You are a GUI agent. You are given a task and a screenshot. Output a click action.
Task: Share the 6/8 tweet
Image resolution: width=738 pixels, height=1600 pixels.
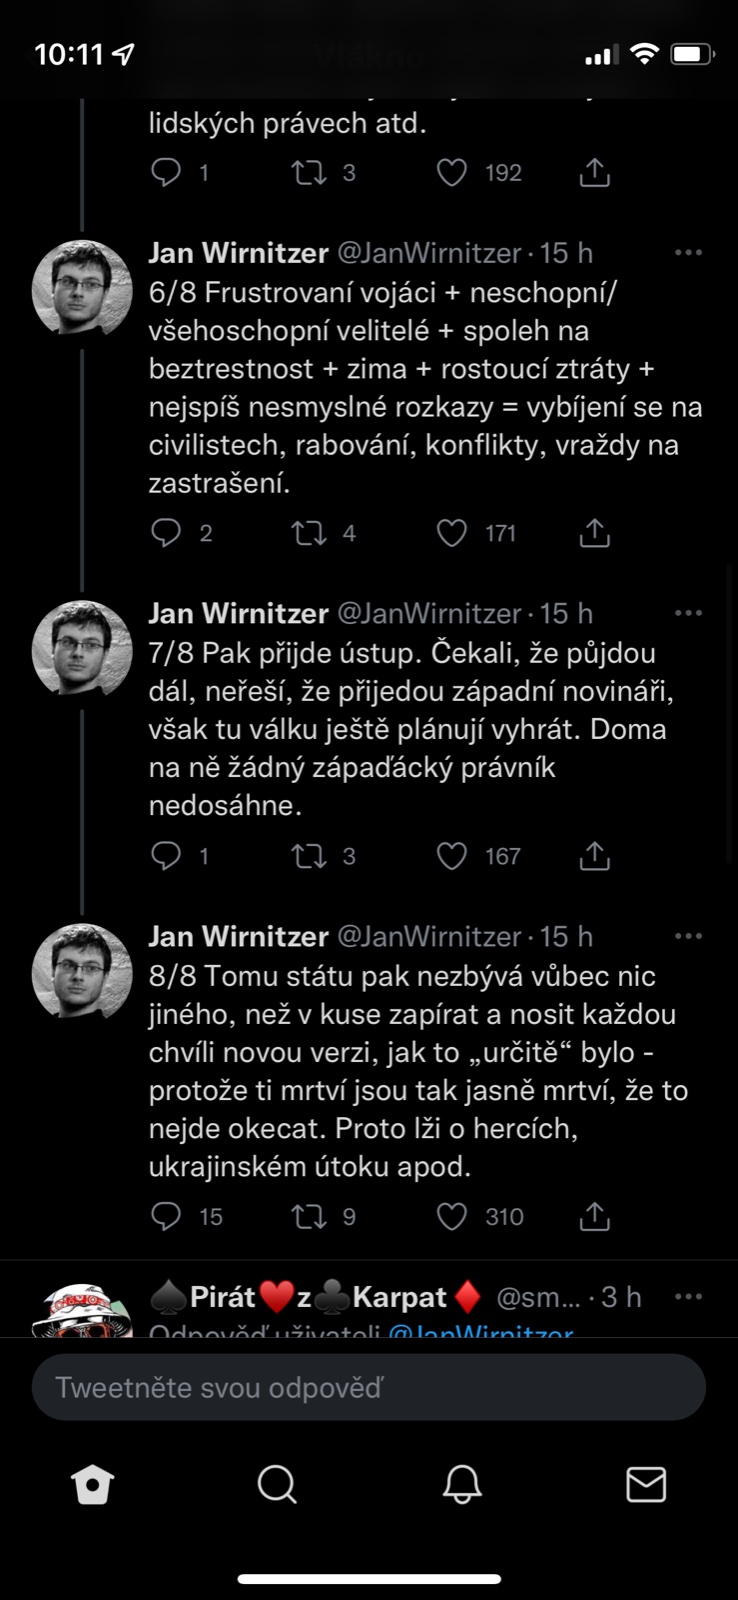click(595, 533)
